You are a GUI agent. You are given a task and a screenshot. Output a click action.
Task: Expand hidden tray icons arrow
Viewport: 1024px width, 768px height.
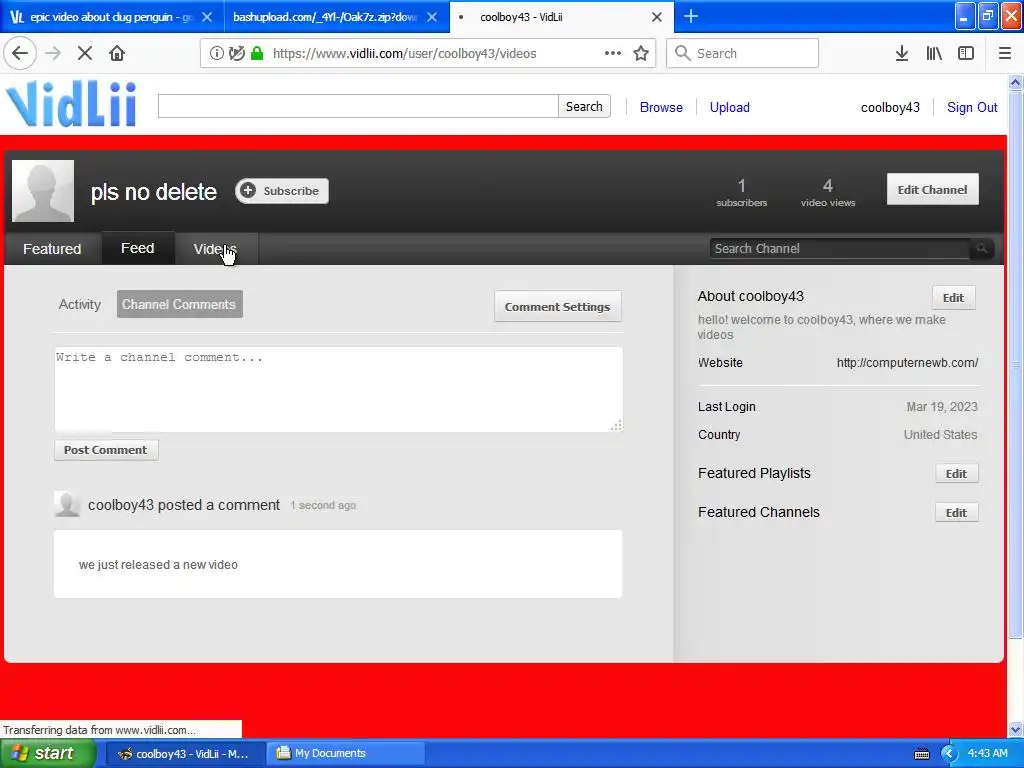[949, 754]
